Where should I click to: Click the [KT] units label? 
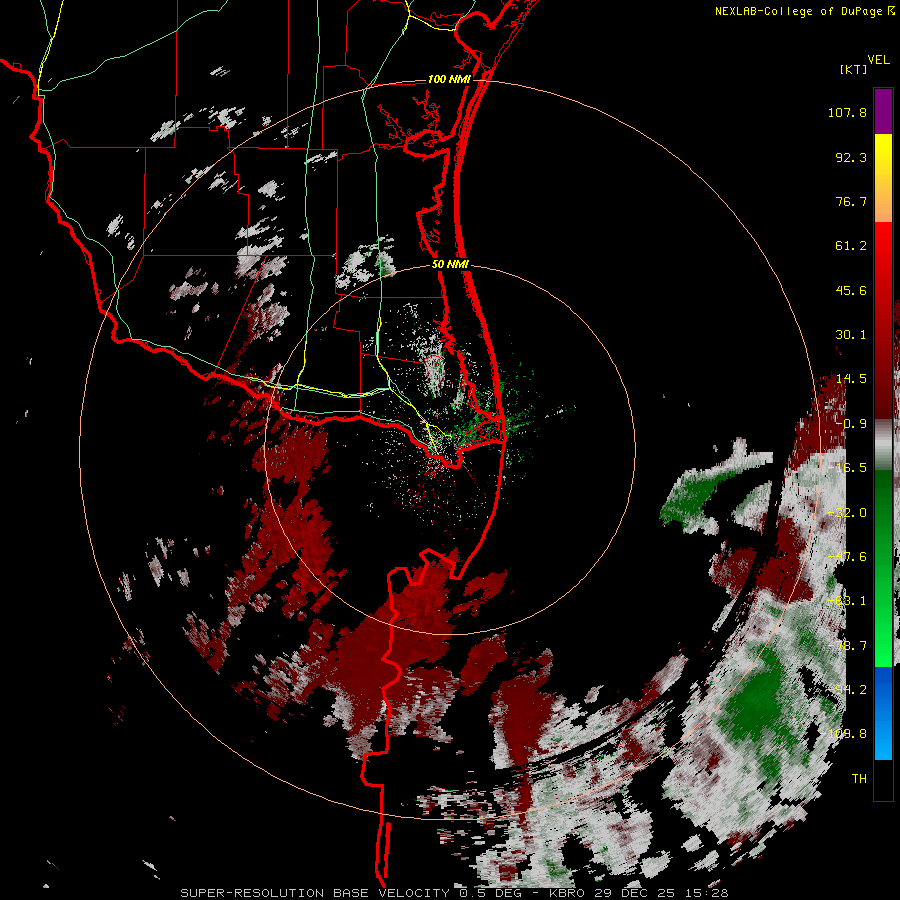(x=854, y=69)
